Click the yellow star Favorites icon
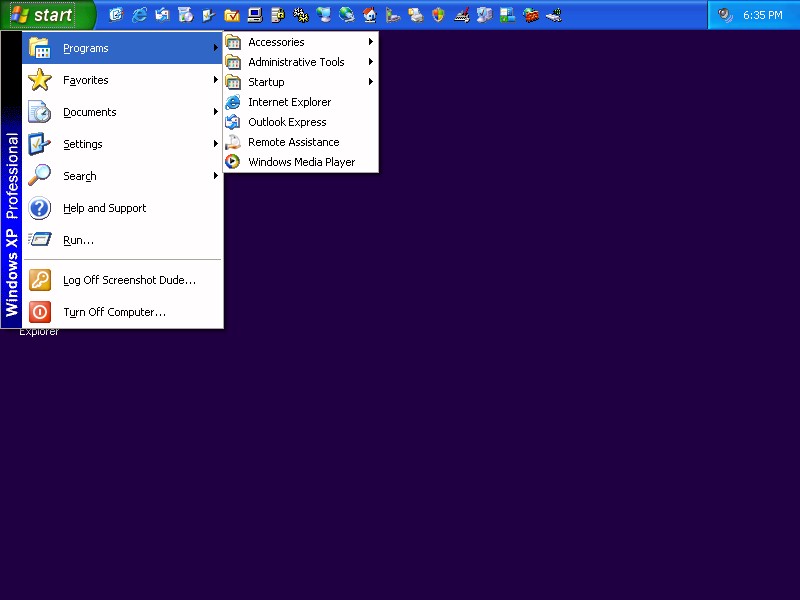The height and width of the screenshot is (600, 800). [x=39, y=80]
